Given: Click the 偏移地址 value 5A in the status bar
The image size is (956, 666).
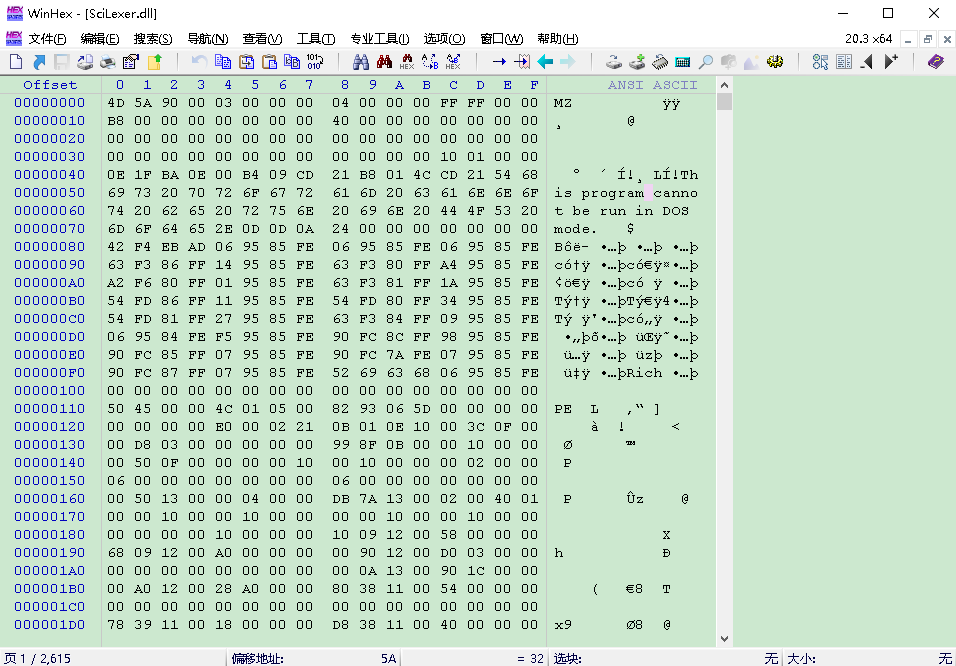Looking at the screenshot, I should [388, 659].
